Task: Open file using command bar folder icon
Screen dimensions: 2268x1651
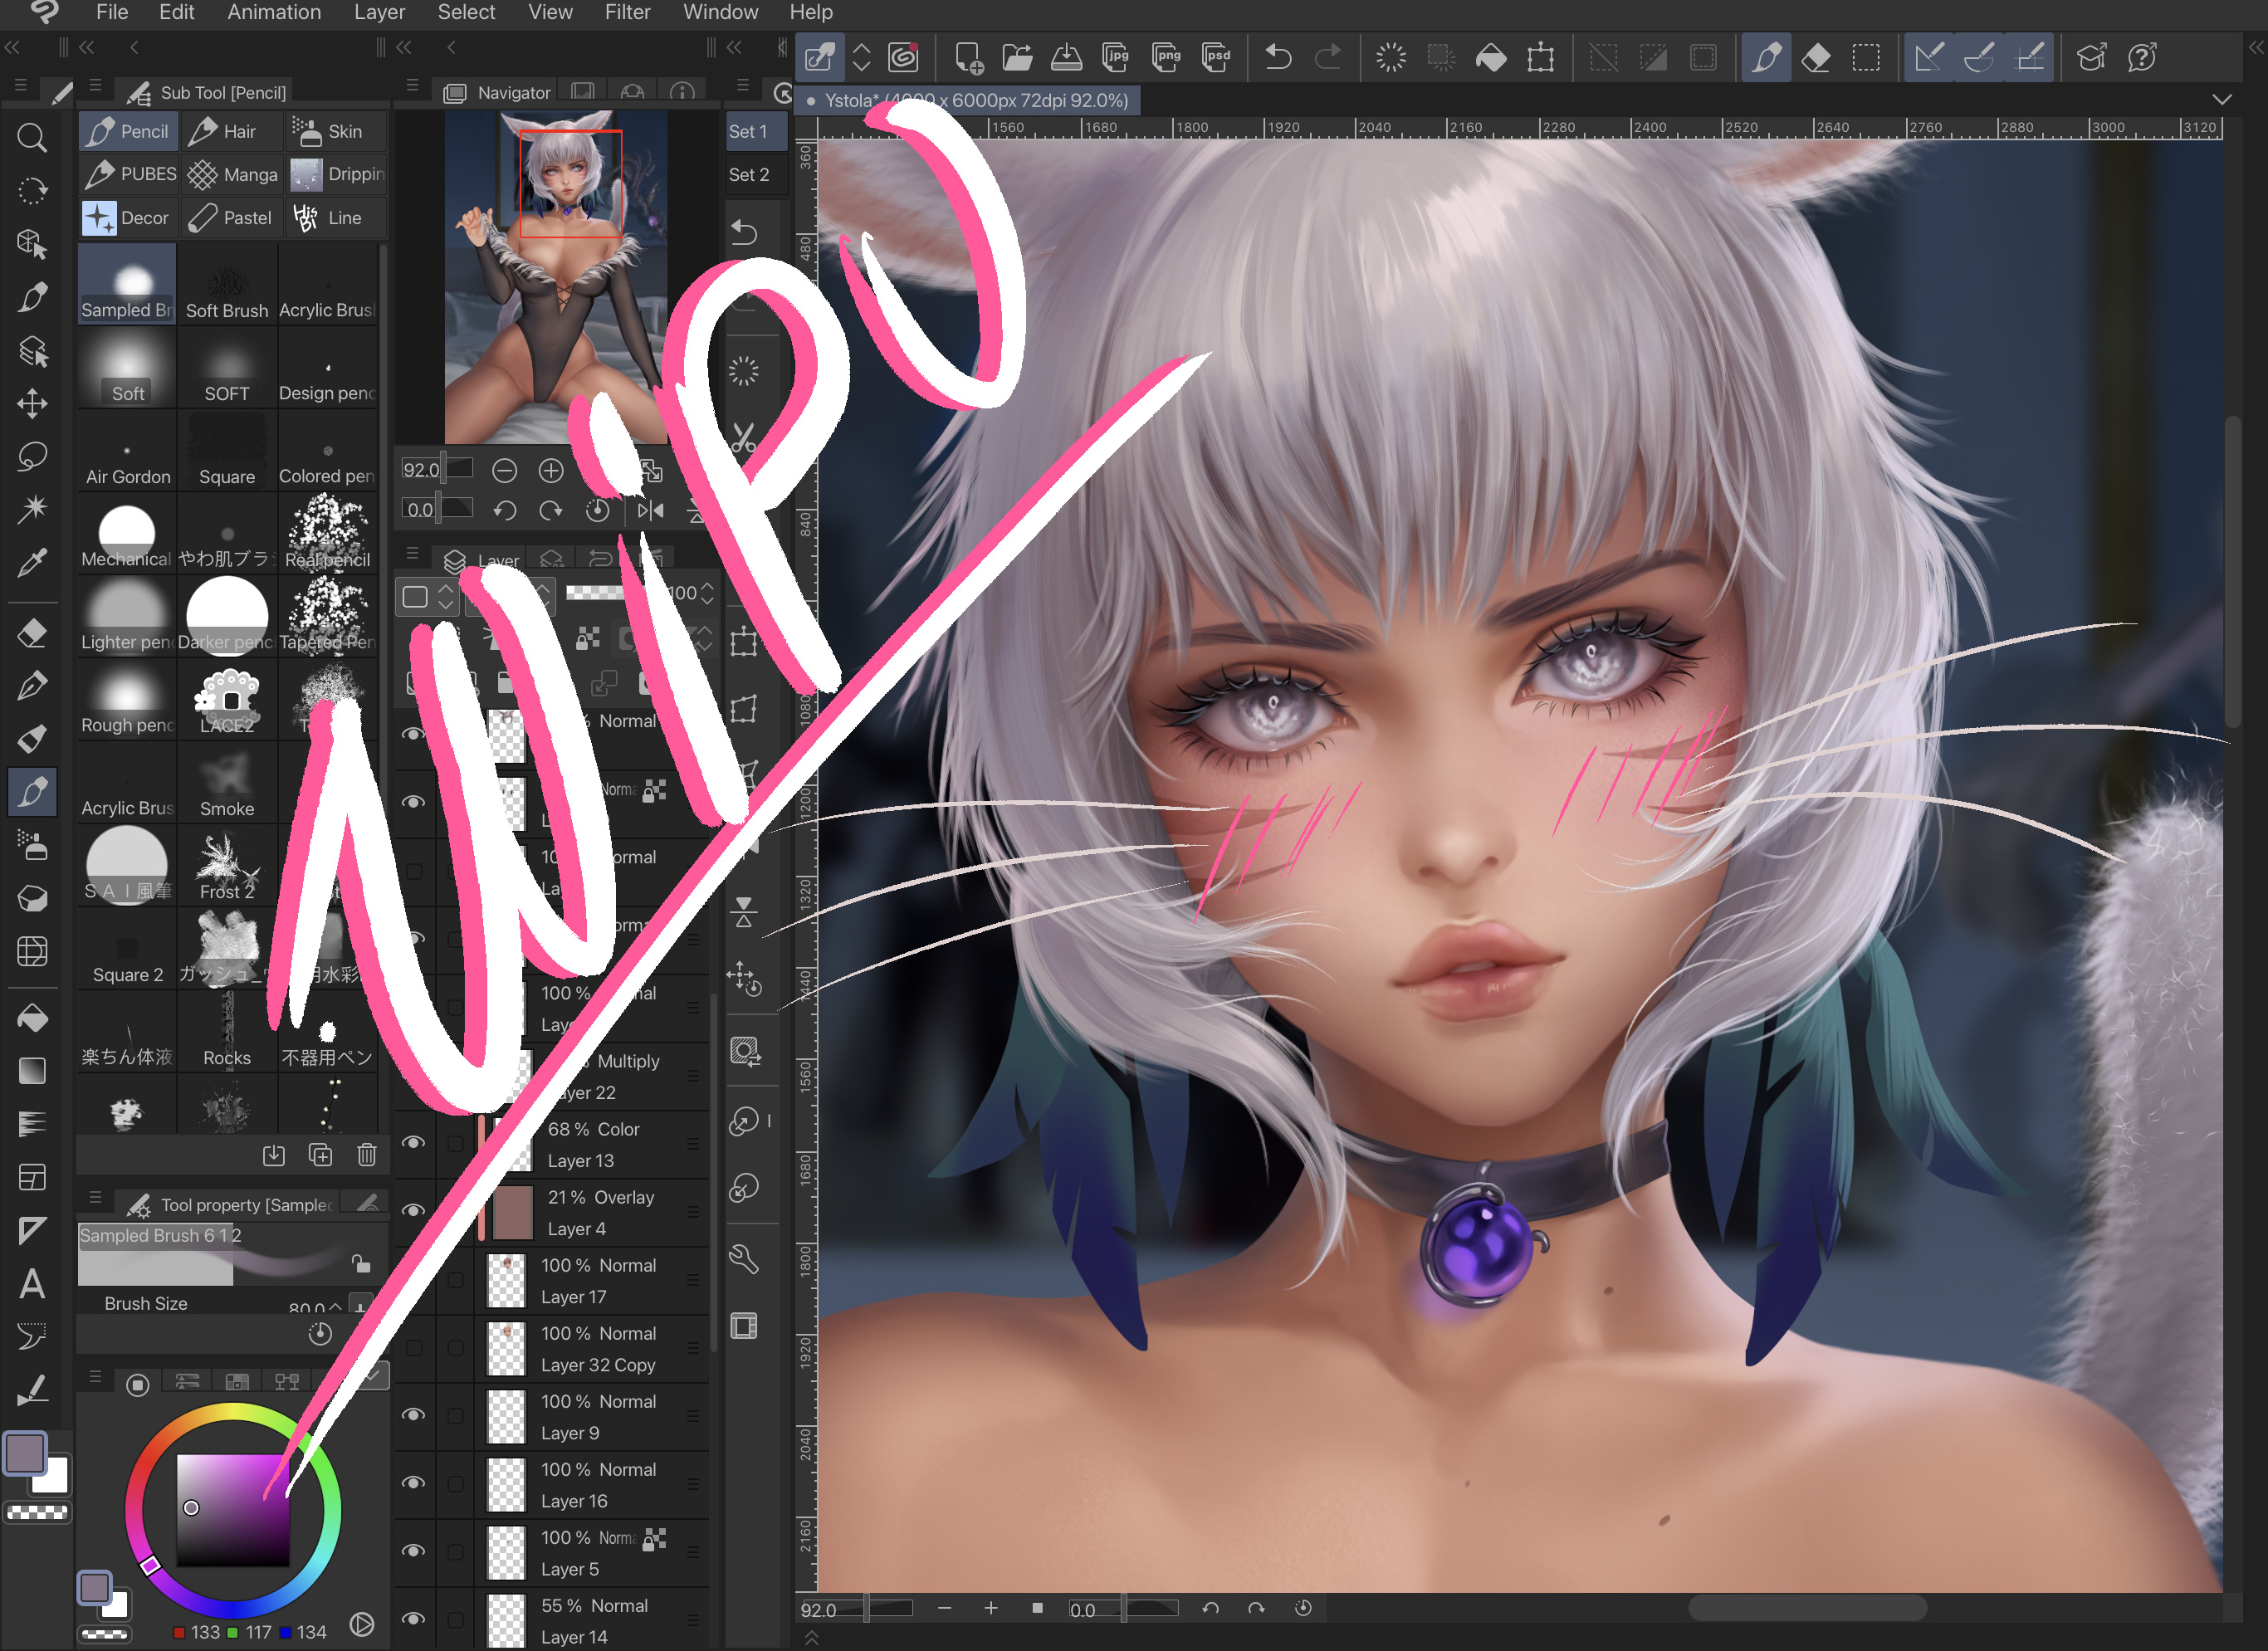Action: 1017,57
